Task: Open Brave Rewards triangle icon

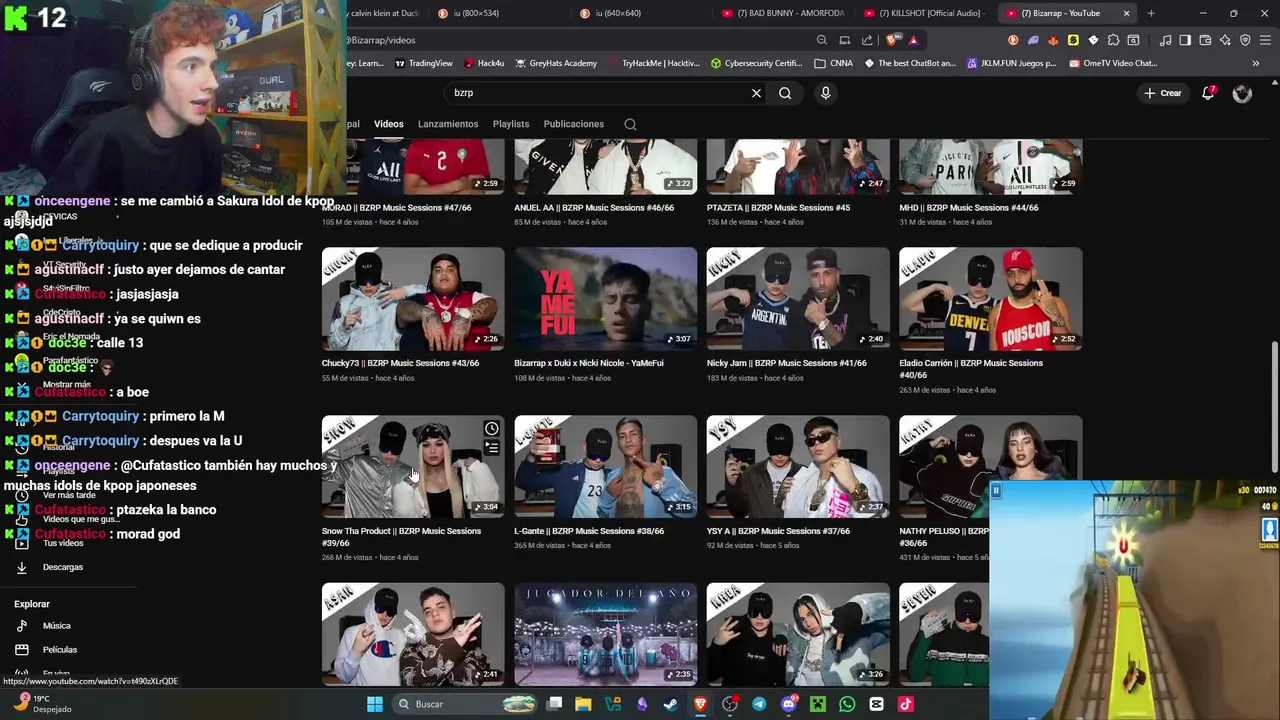Action: (x=913, y=40)
